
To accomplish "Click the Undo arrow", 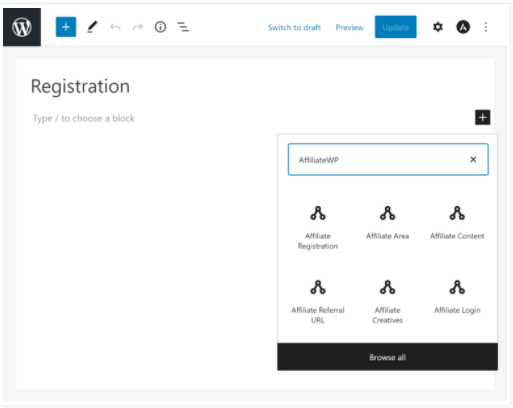I will click(x=115, y=27).
